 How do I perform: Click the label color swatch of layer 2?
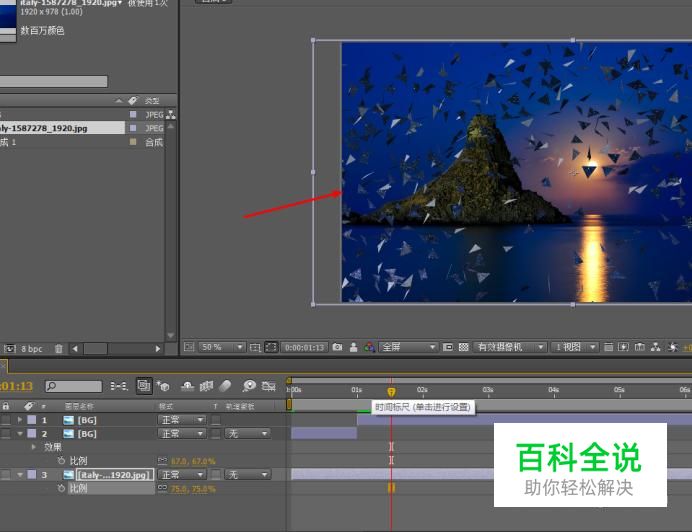click(32, 434)
